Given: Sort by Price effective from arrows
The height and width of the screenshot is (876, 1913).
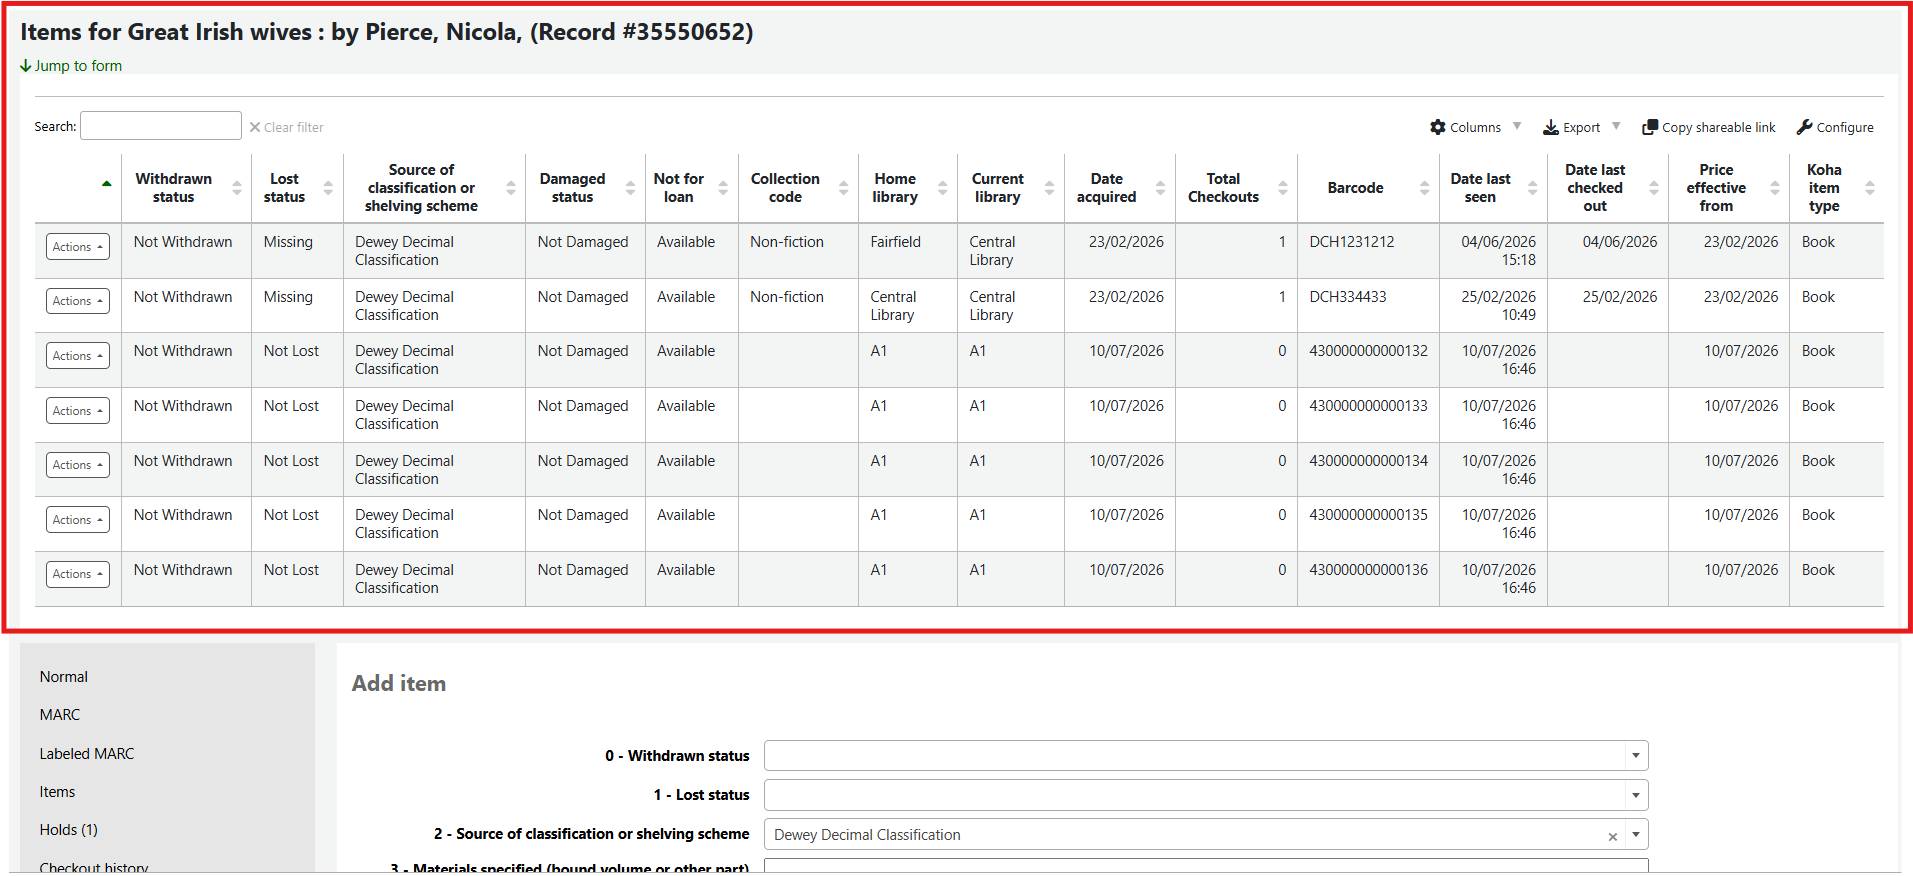Looking at the screenshot, I should click(1775, 188).
